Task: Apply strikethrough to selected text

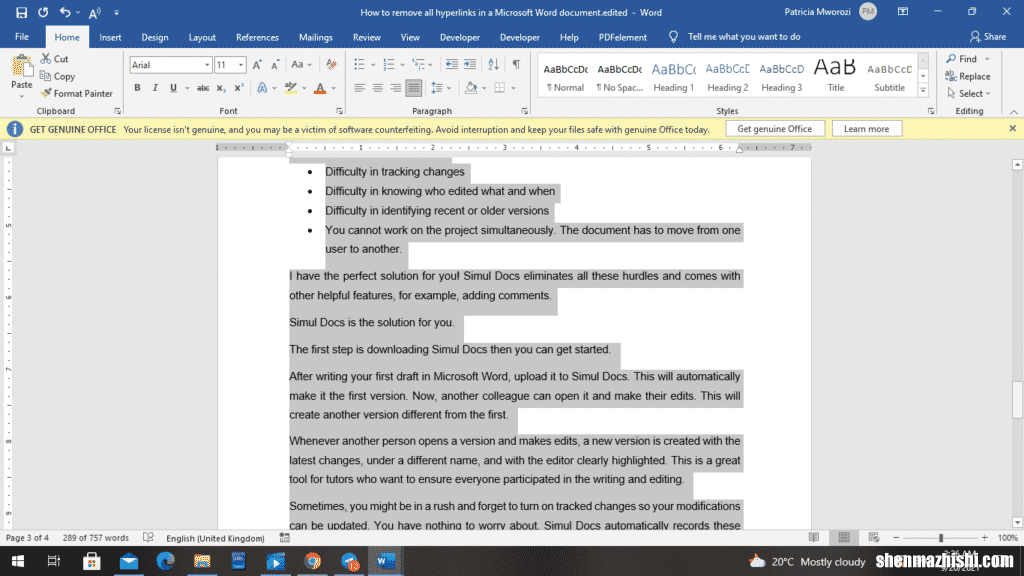Action: 203,88
